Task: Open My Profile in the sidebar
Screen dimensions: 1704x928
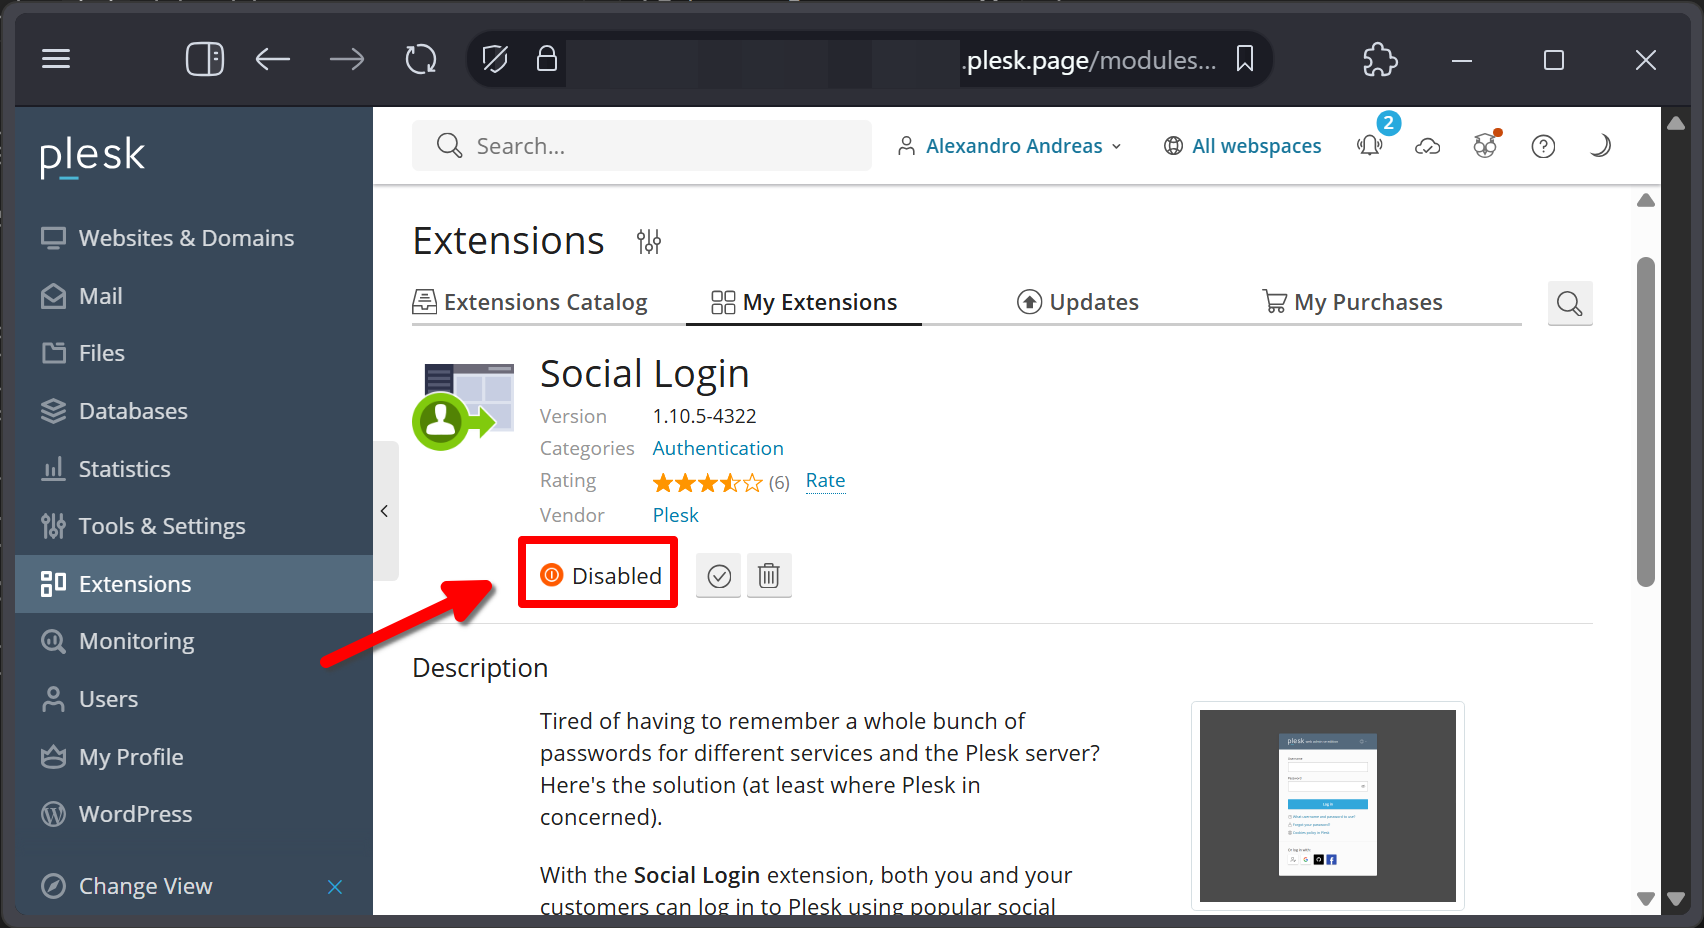Action: tap(194, 757)
